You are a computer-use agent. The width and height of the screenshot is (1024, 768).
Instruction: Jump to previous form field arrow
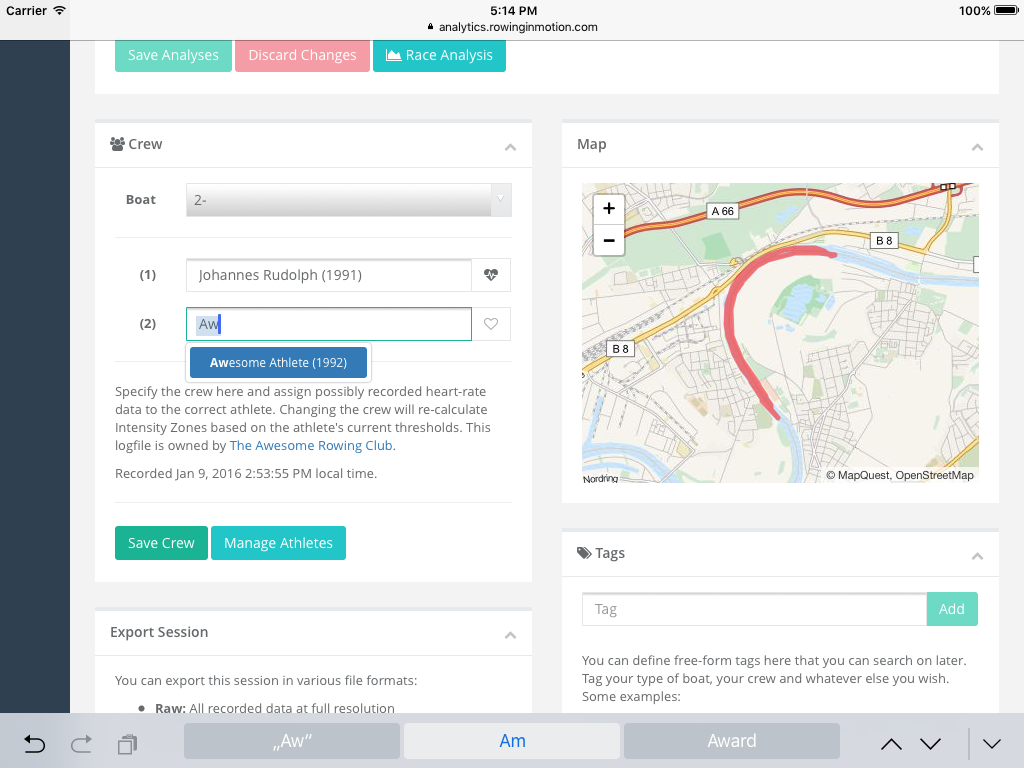click(890, 743)
